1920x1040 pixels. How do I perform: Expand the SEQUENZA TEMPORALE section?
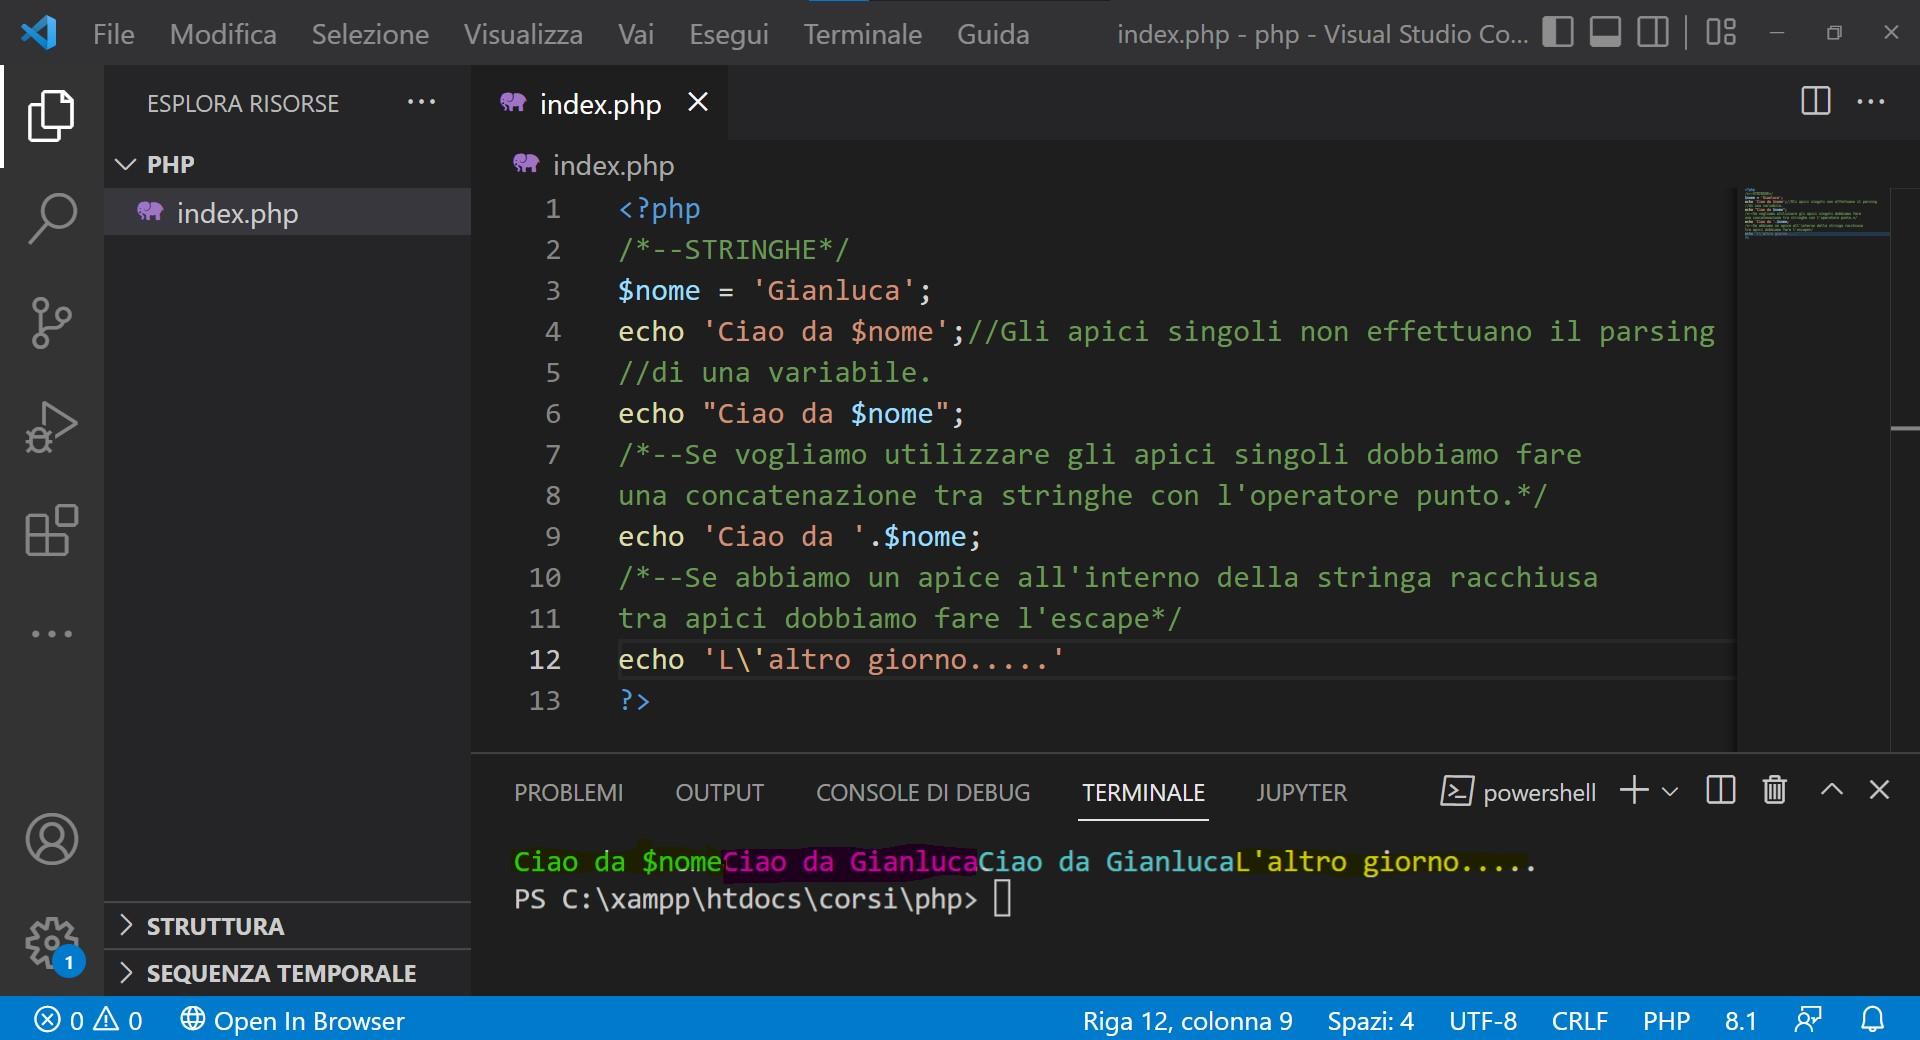288,973
